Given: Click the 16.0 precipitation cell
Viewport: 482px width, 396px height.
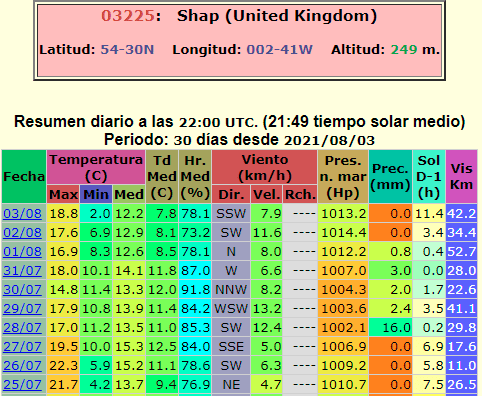Looking at the screenshot, I should pos(390,328).
